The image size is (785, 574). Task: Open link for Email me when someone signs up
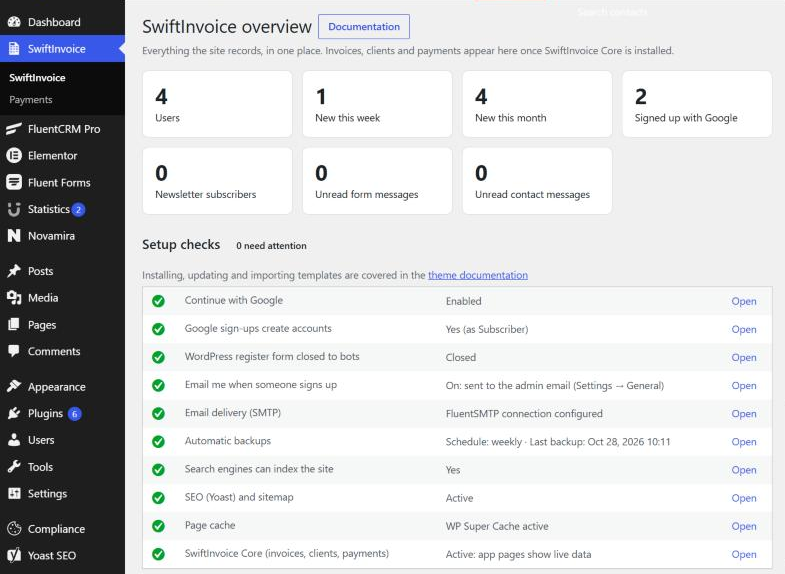(x=743, y=385)
